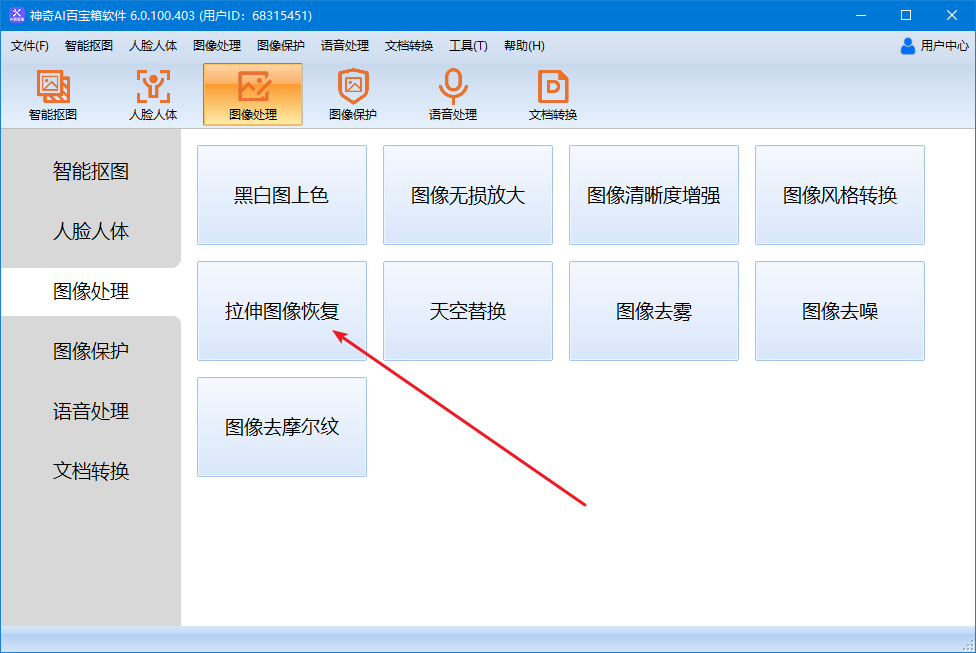Select the 图像处理 toolbar icon

(x=253, y=95)
